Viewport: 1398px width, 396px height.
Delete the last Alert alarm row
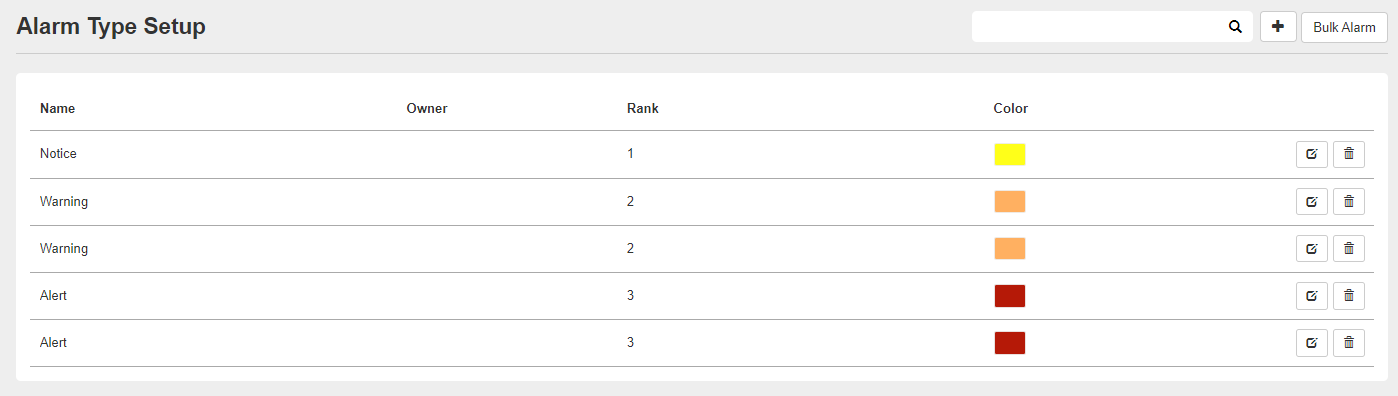coord(1348,342)
